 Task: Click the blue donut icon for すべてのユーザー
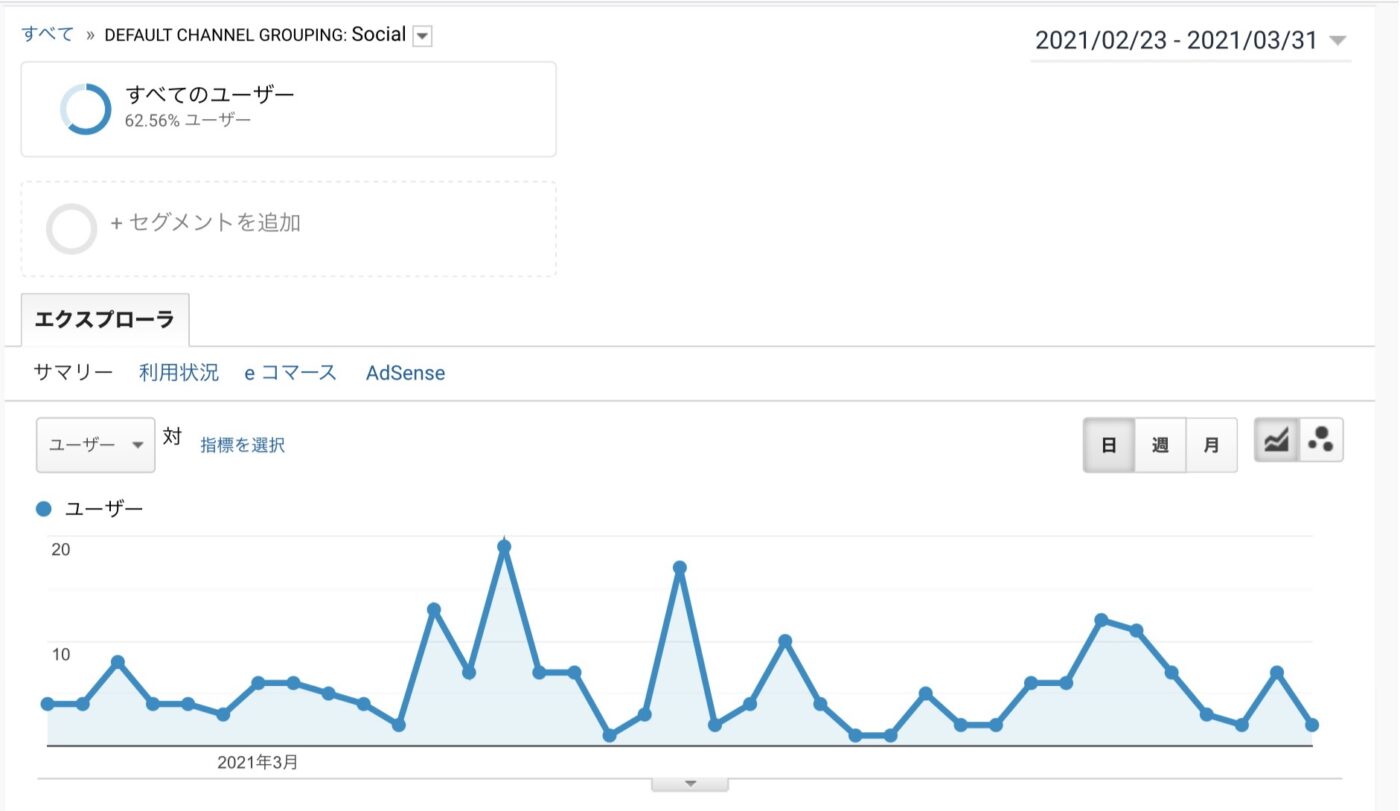85,109
